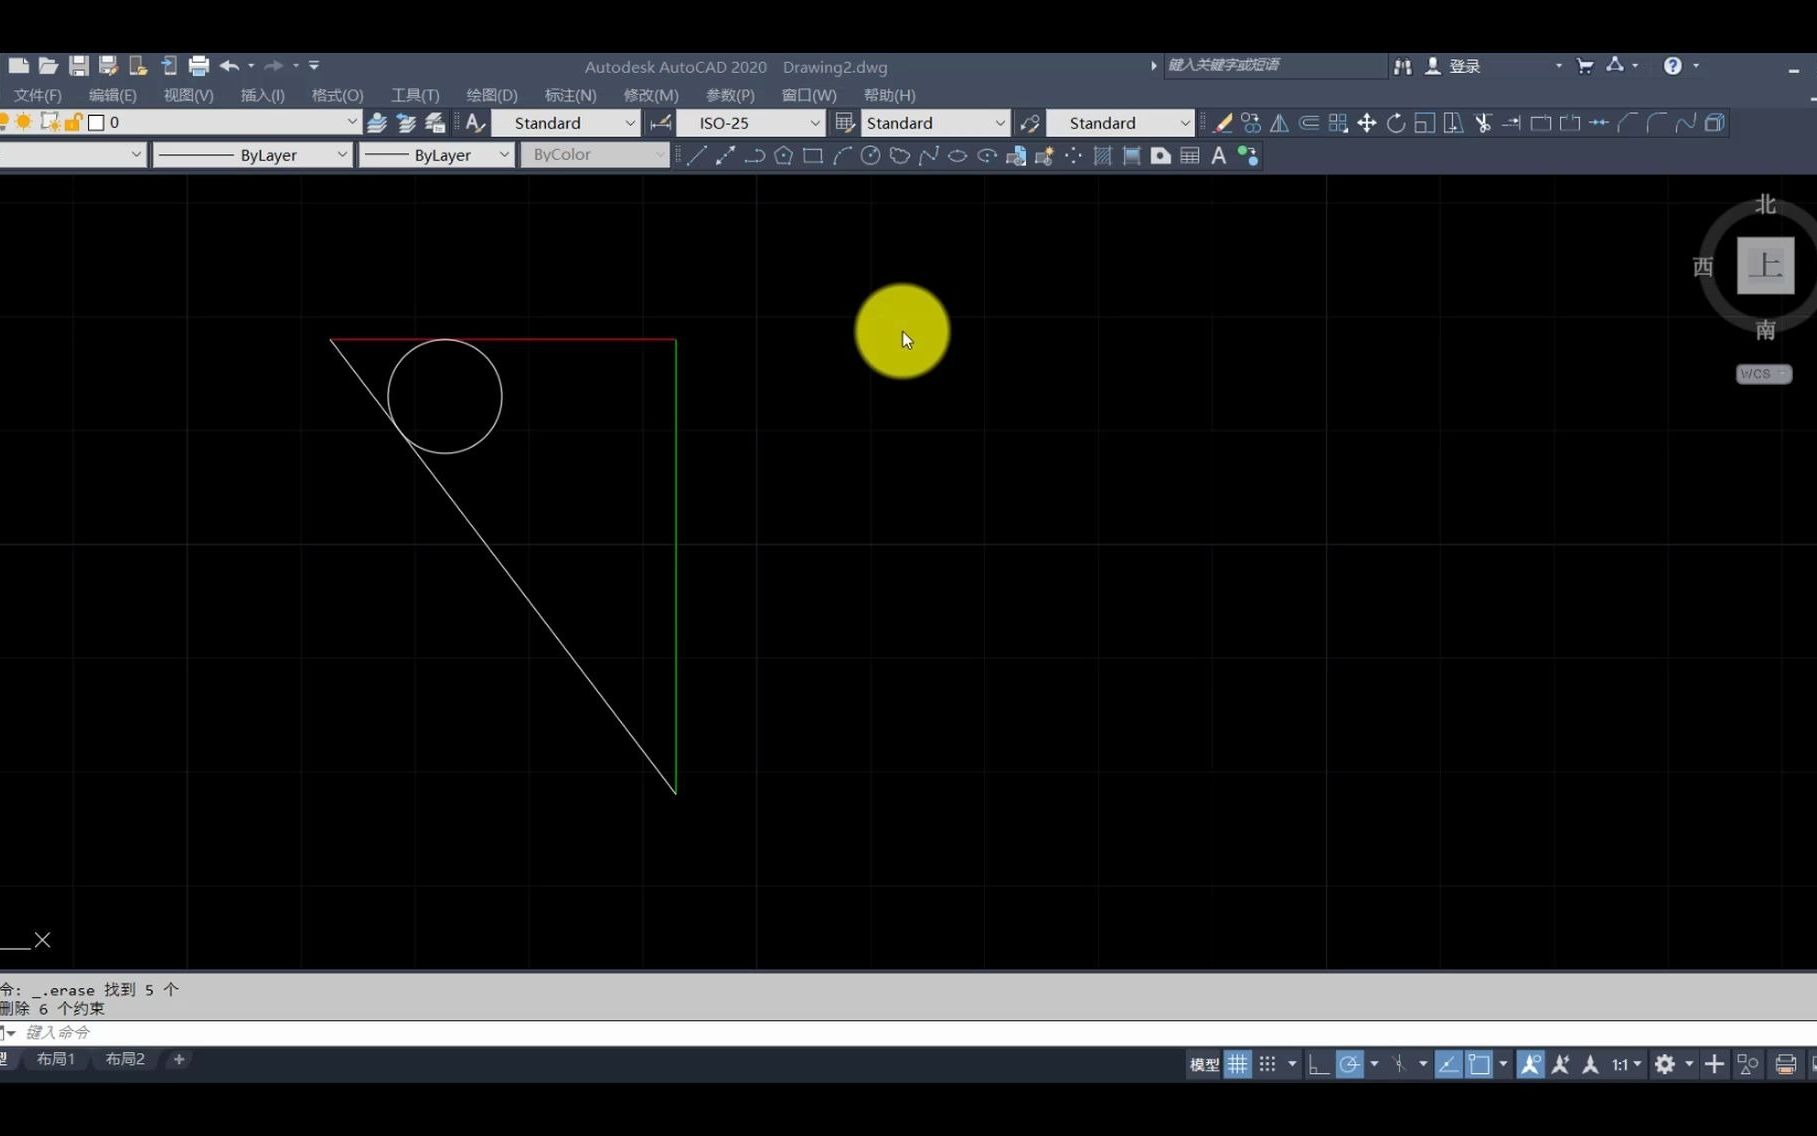Toggle 2D object snap in status bar
The image size is (1817, 1136).
1479,1064
